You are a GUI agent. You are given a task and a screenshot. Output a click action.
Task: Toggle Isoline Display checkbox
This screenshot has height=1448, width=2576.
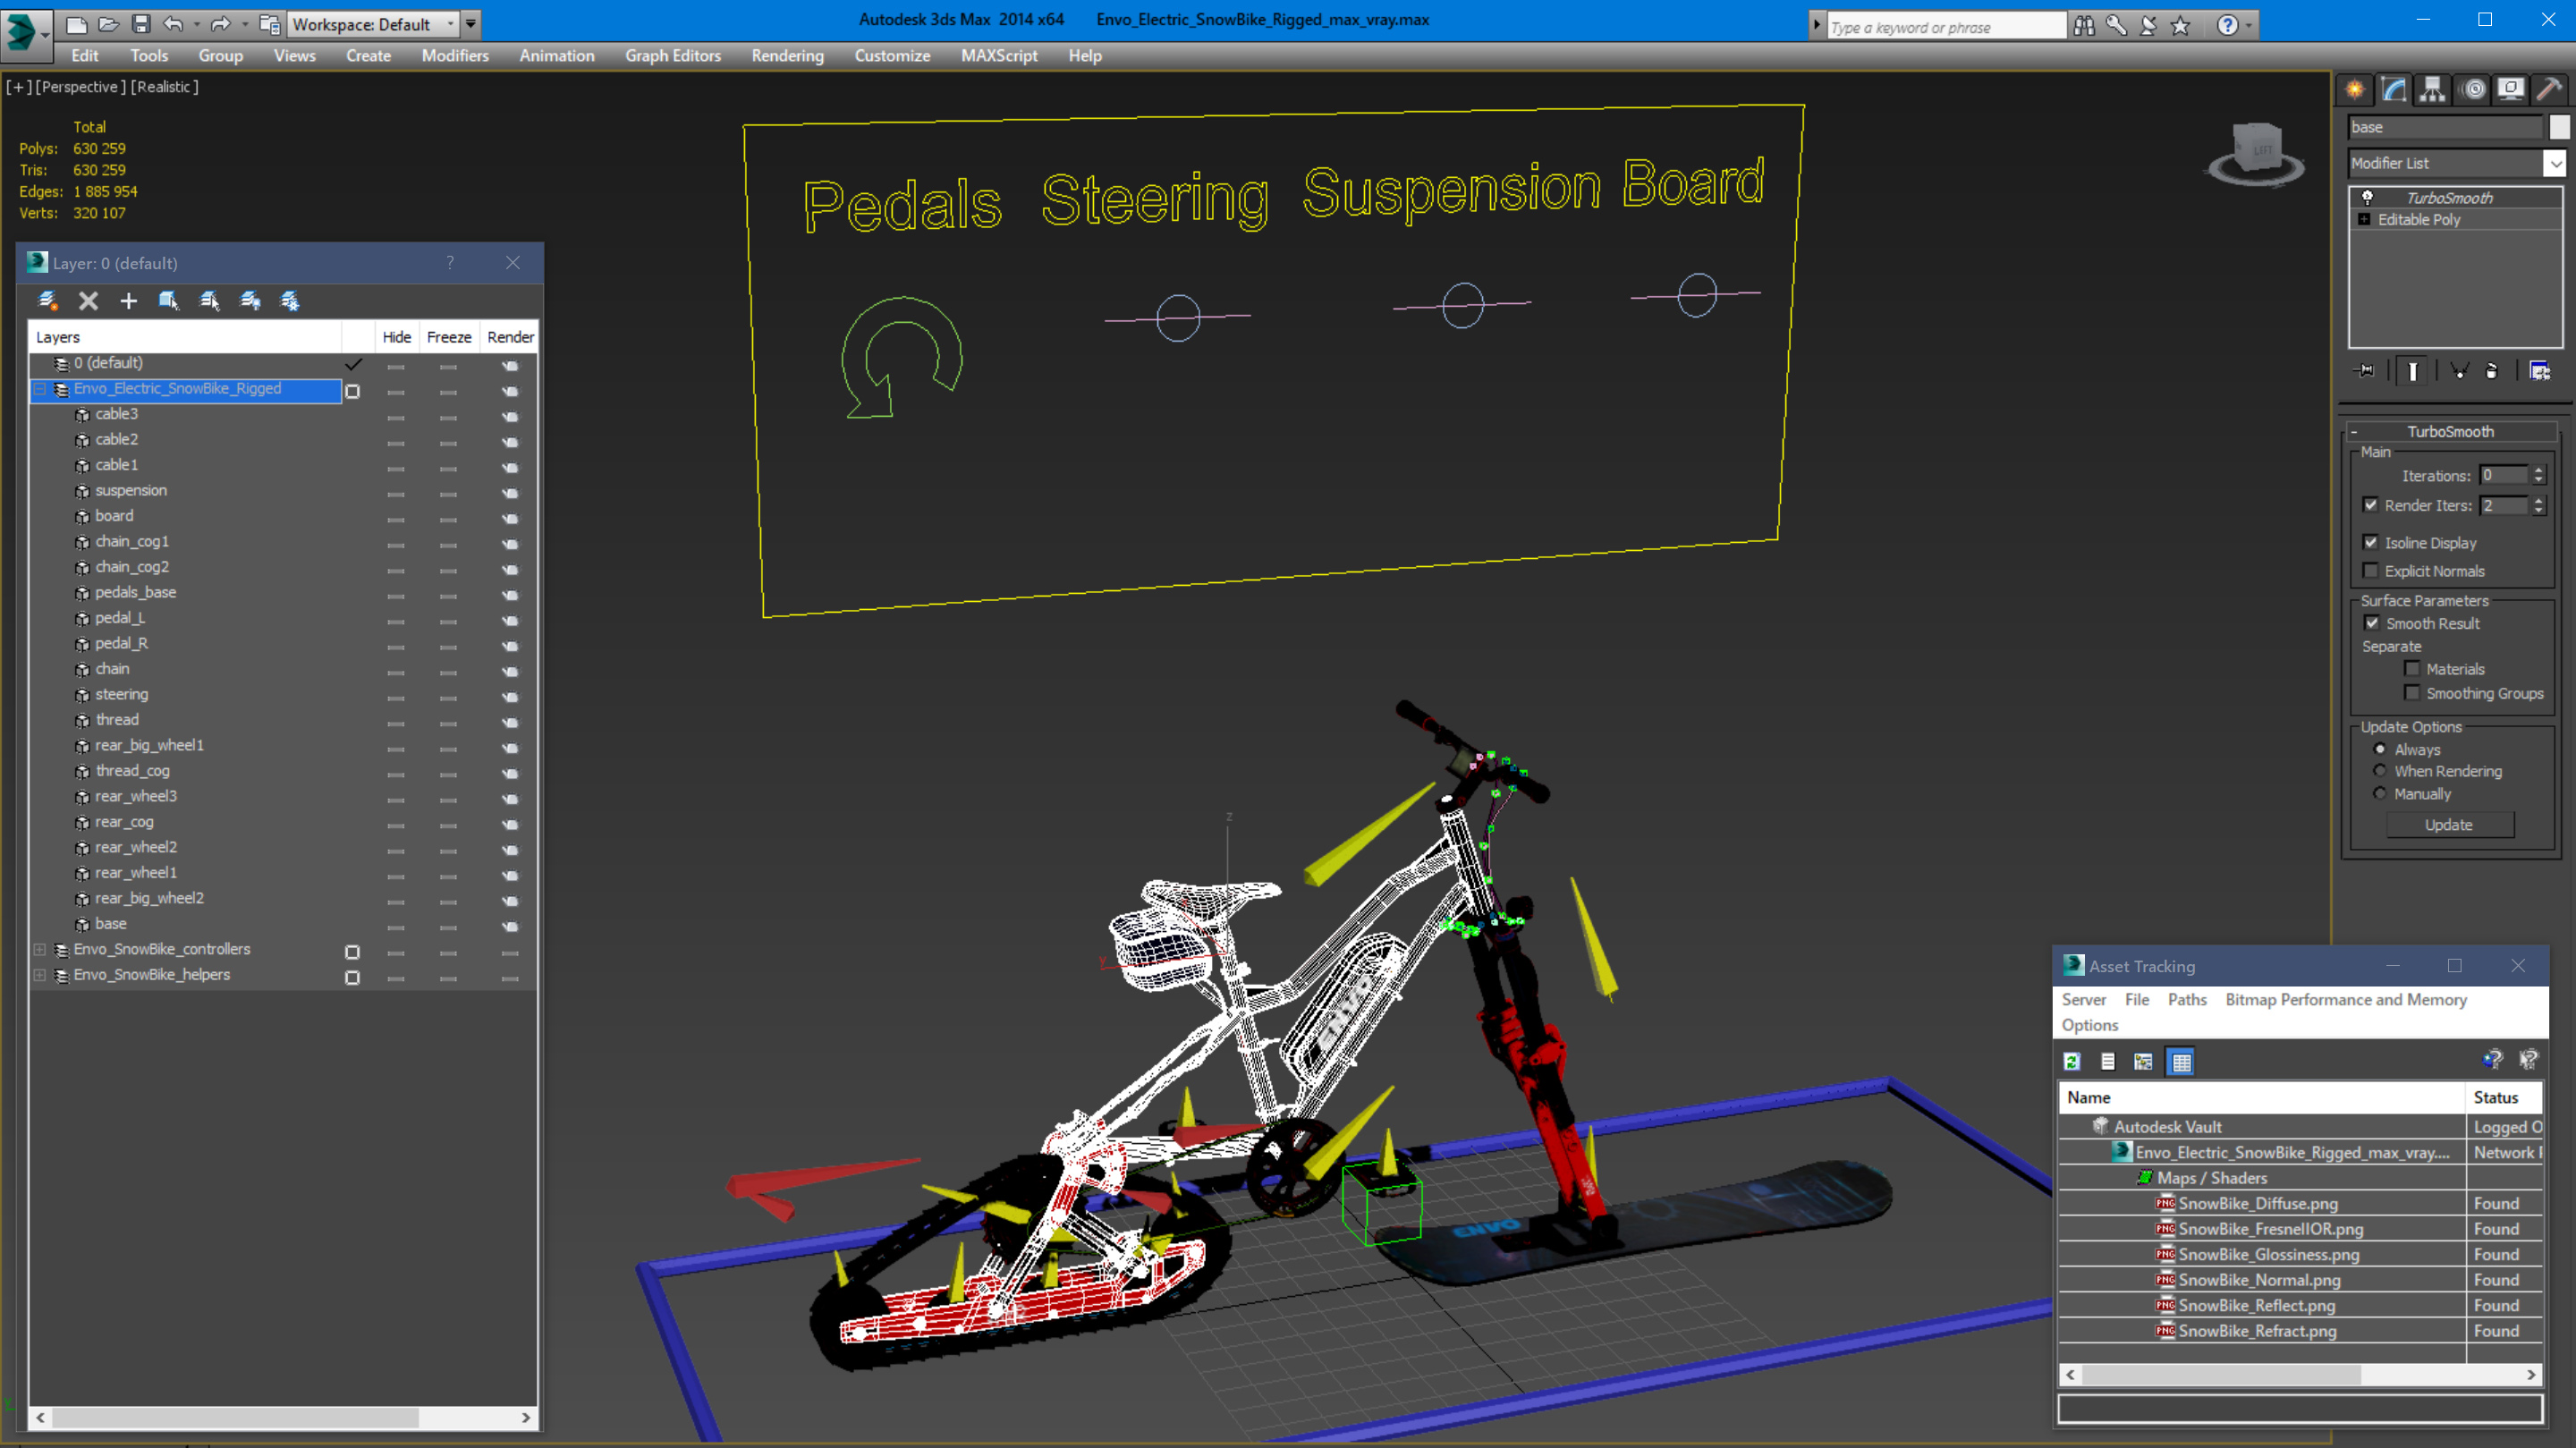point(2371,542)
